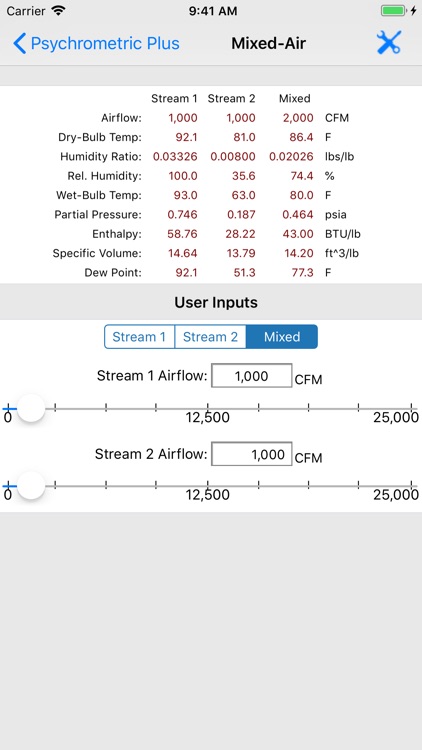Tap the back chevron arrow icon

[x=20, y=44]
